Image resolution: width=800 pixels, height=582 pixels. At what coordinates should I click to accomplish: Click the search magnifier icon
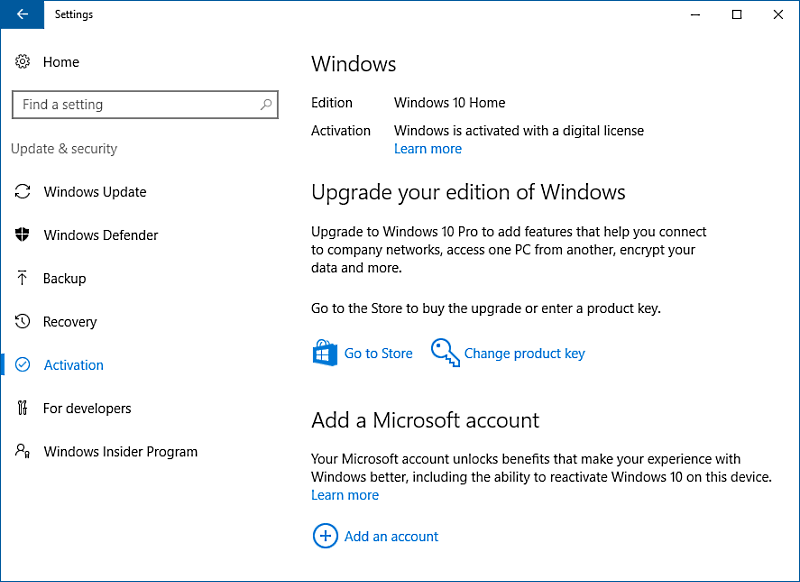(266, 104)
